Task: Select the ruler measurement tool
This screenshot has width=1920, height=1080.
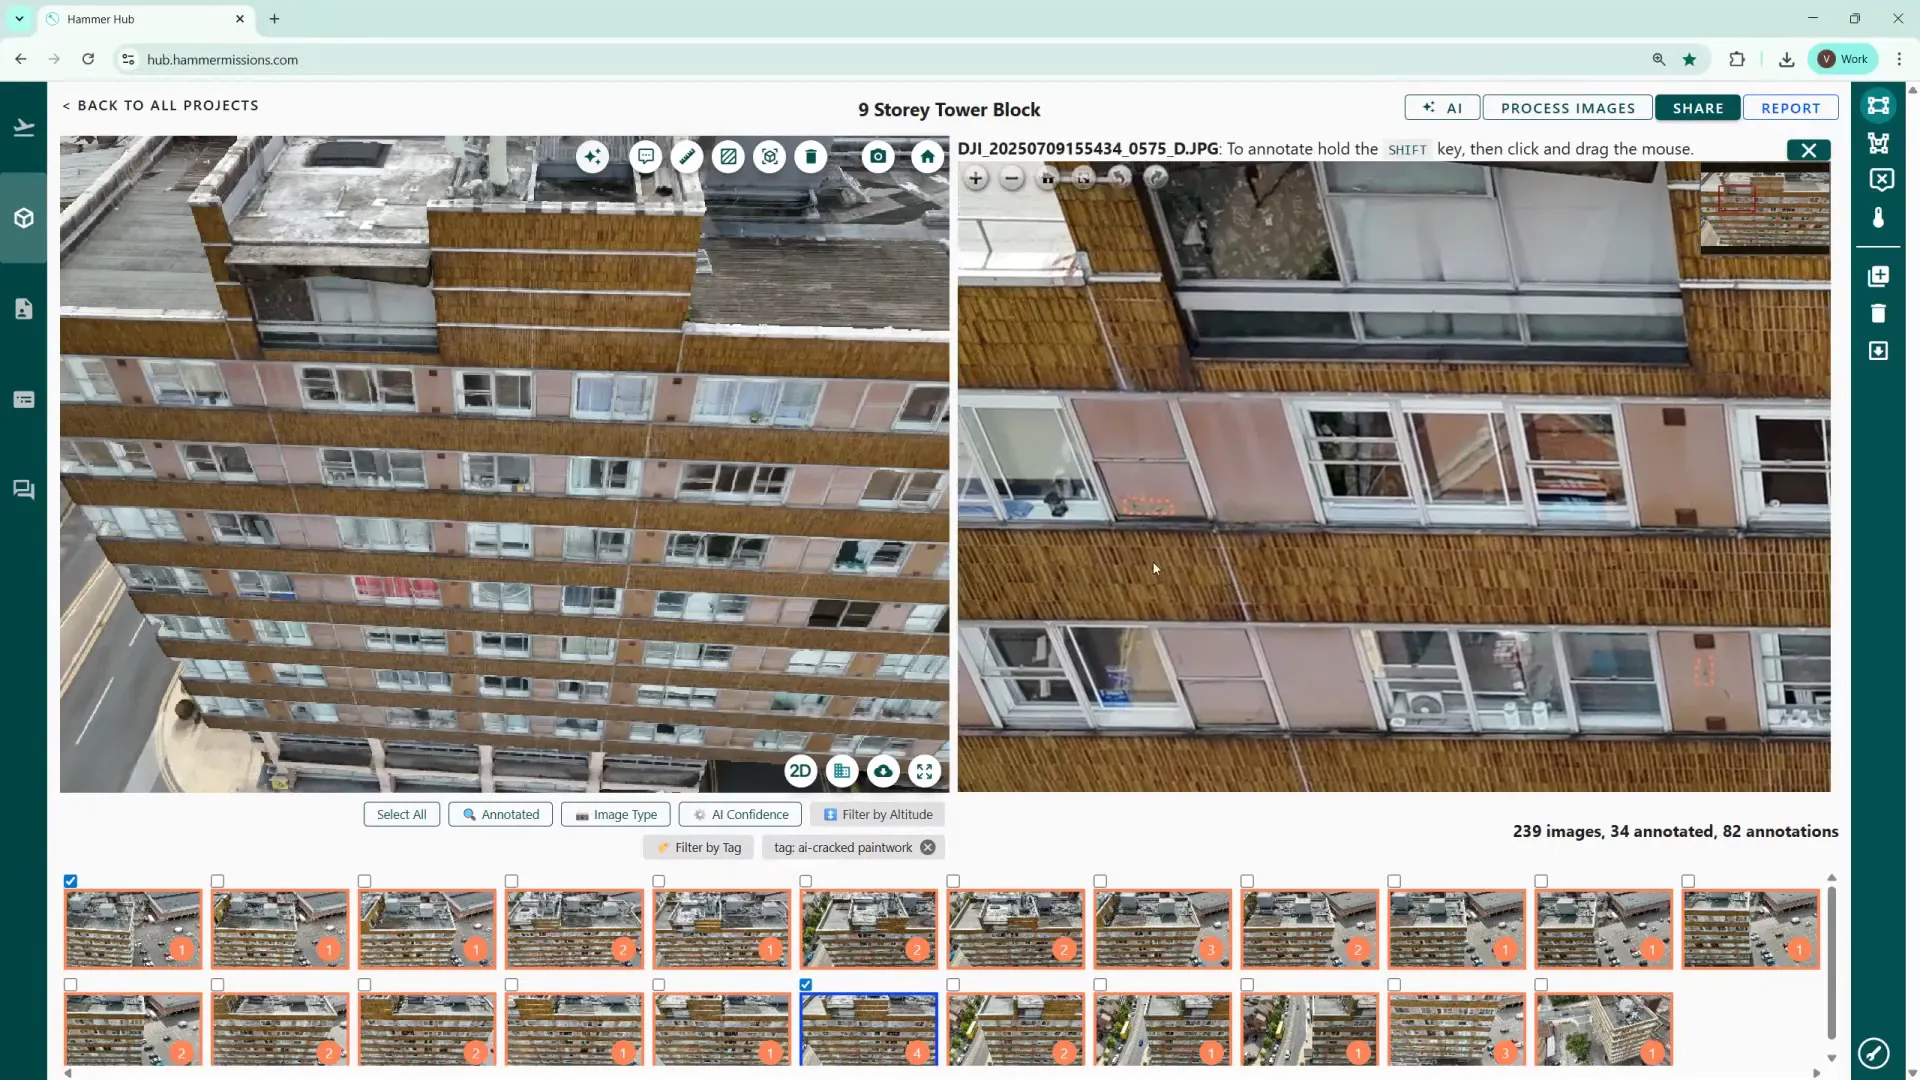Action: pos(687,157)
